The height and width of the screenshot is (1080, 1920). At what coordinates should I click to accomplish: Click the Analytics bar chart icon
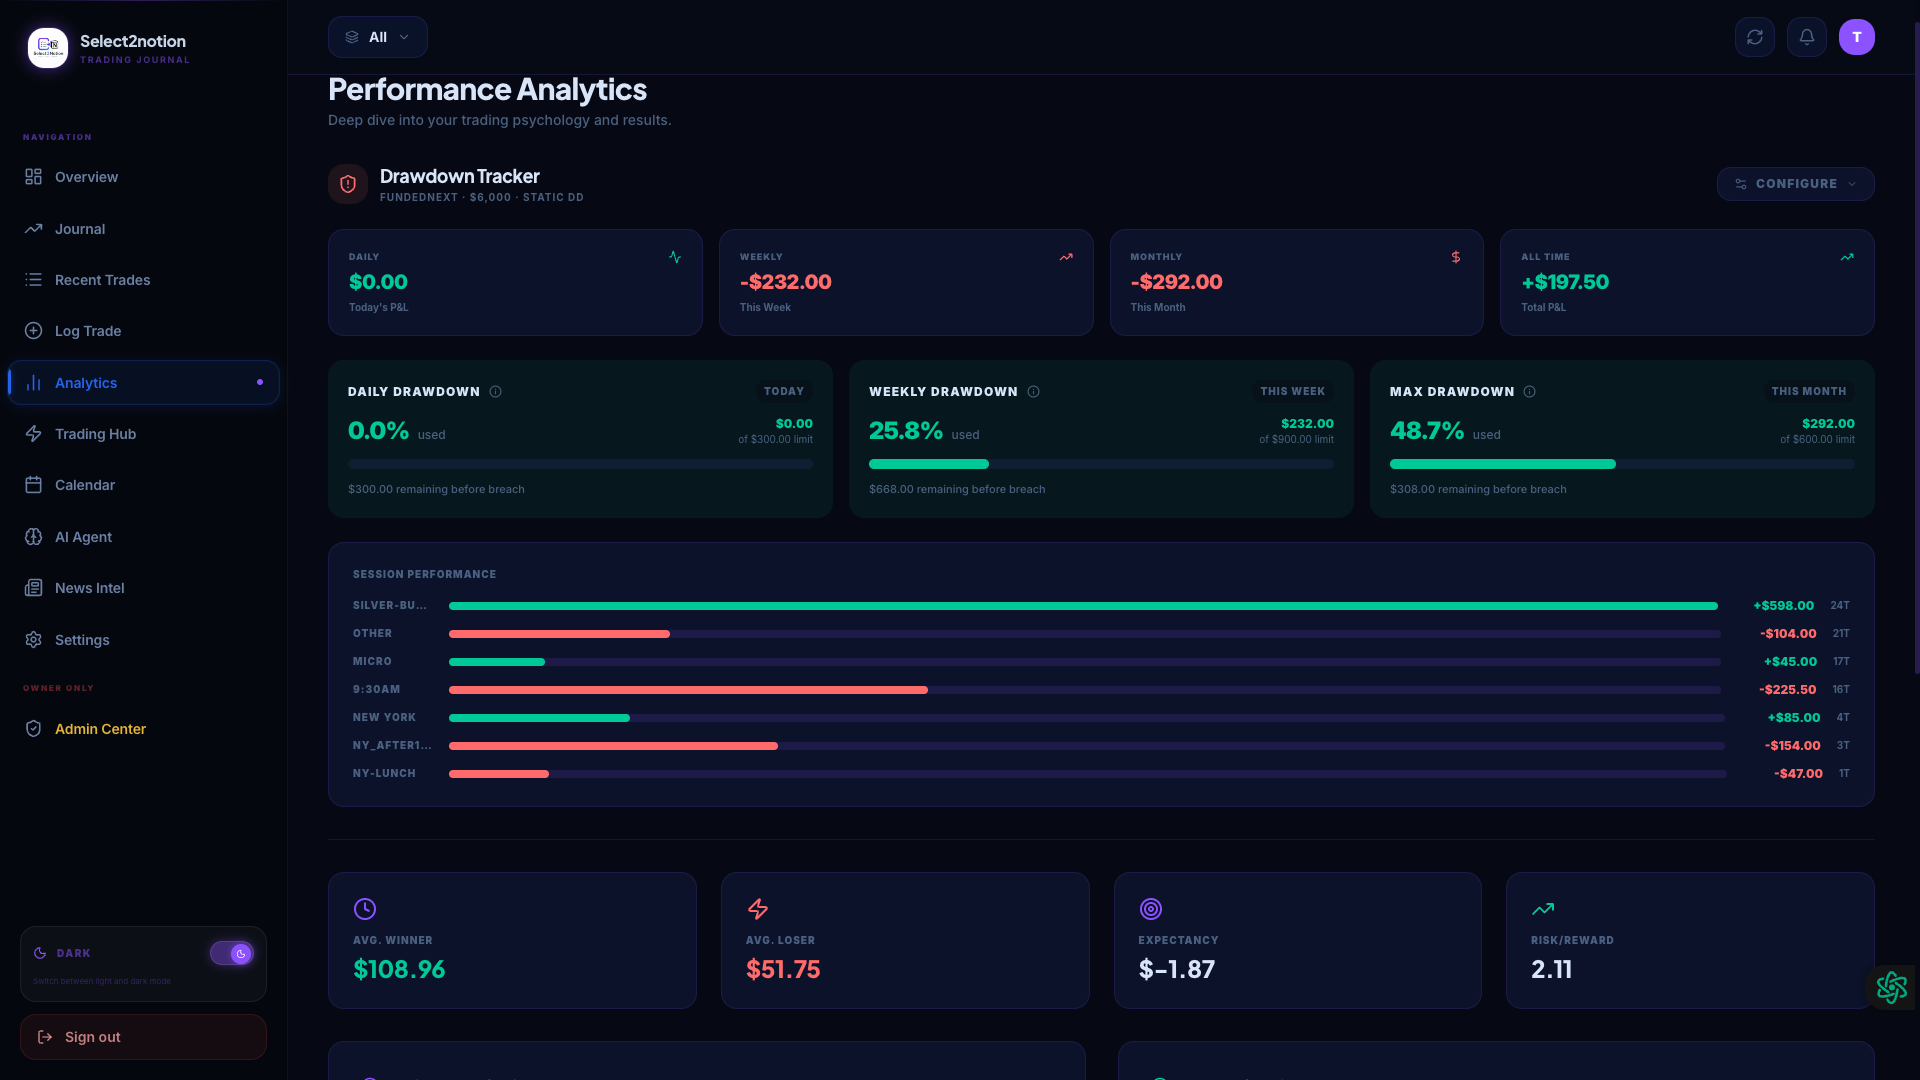pos(33,383)
